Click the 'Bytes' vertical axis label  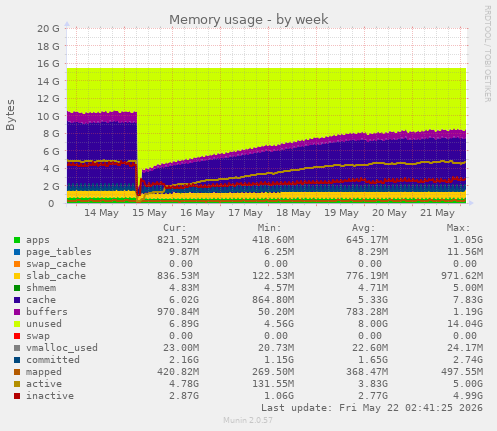click(10, 115)
